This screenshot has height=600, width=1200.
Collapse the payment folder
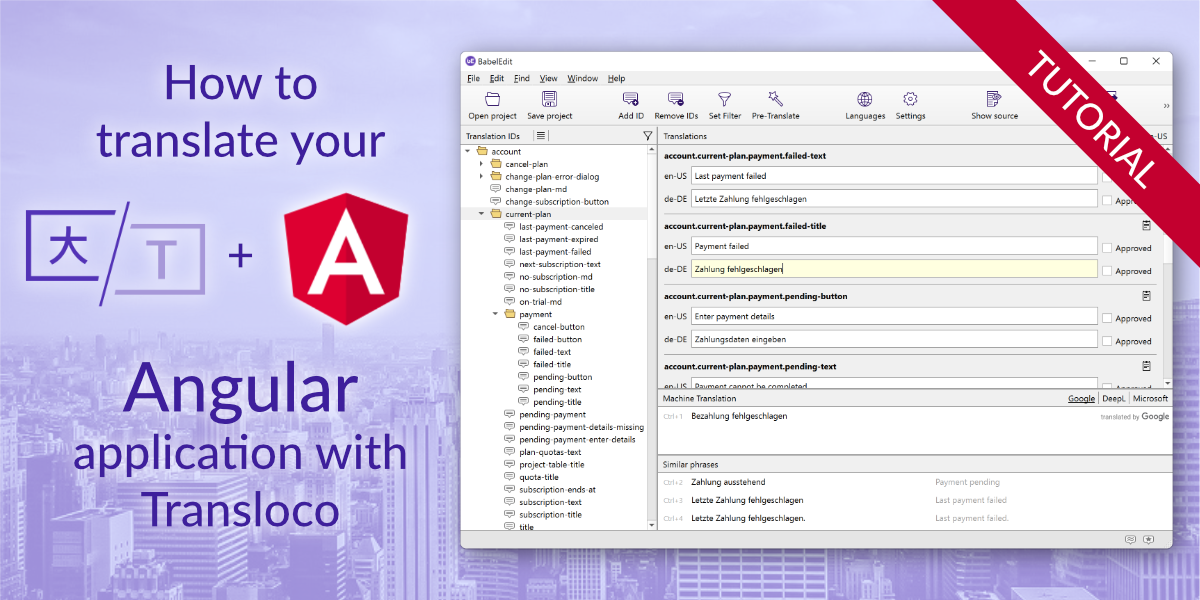click(x=495, y=314)
